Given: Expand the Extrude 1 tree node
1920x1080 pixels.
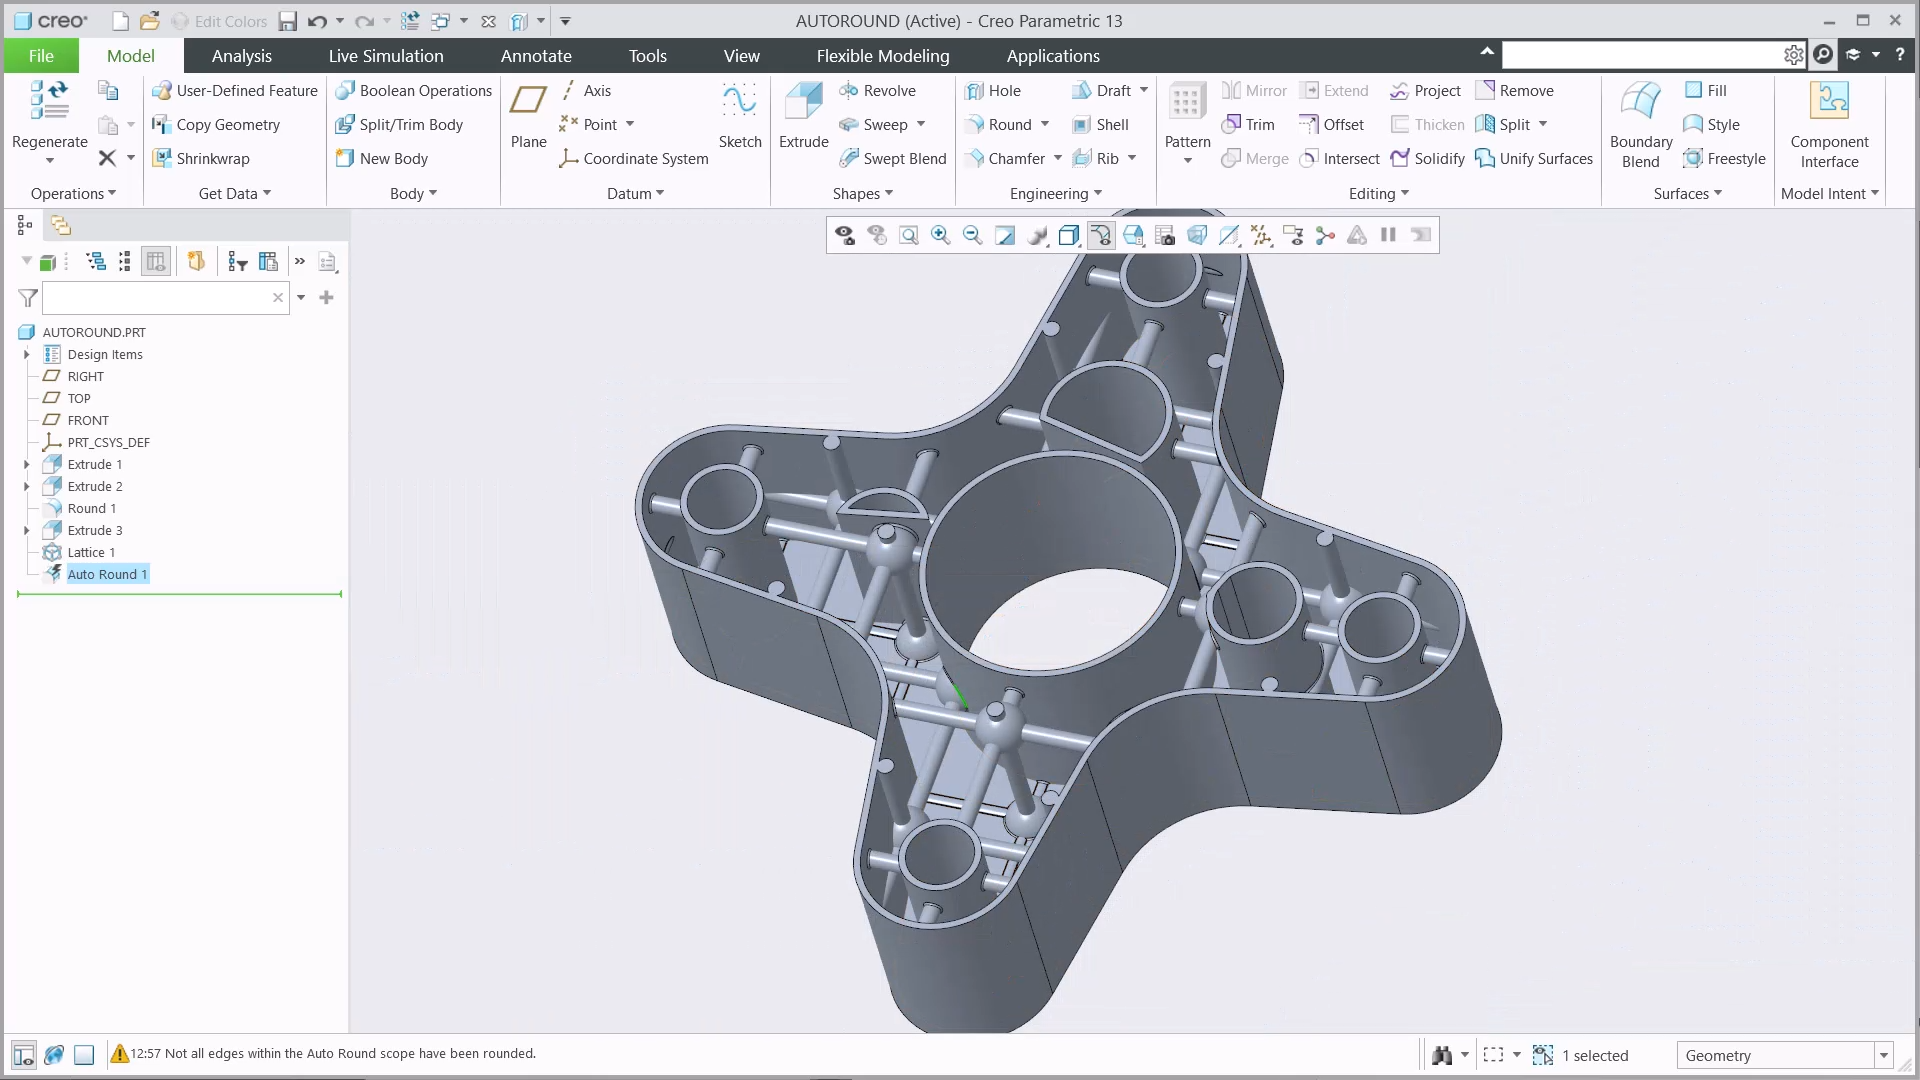Looking at the screenshot, I should click(27, 464).
